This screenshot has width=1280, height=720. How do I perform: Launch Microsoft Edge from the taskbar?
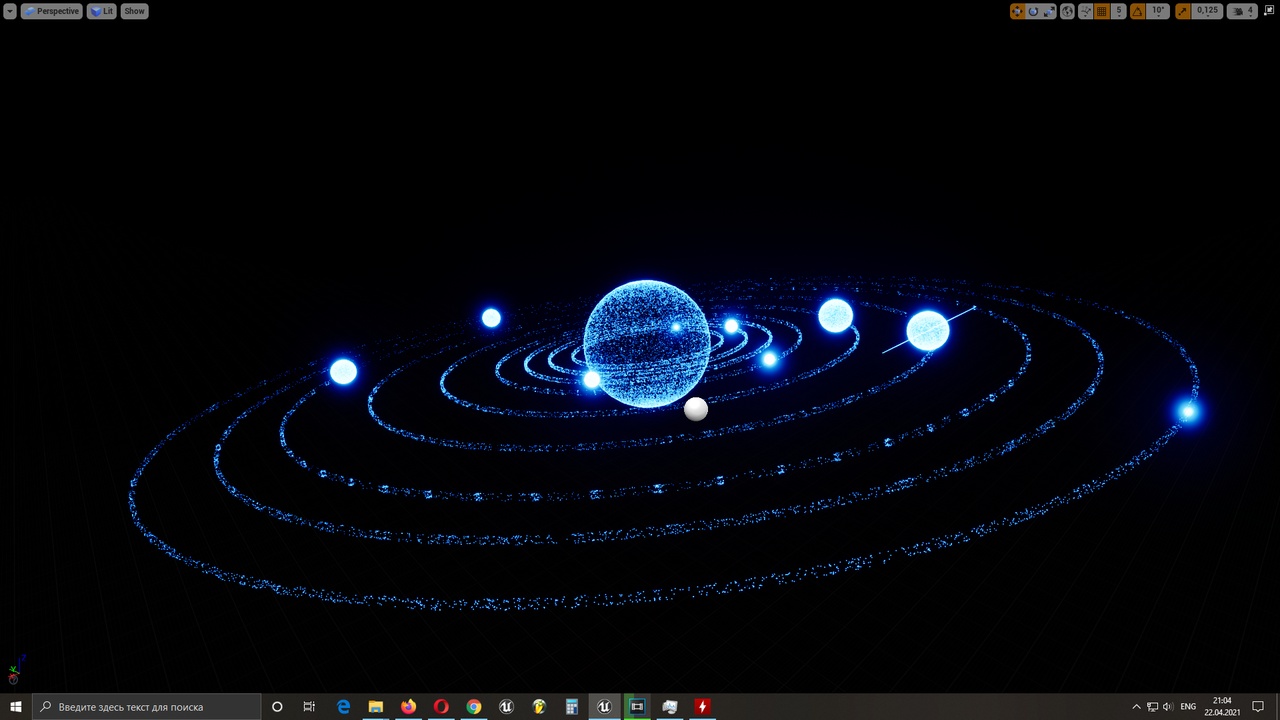tap(343, 707)
